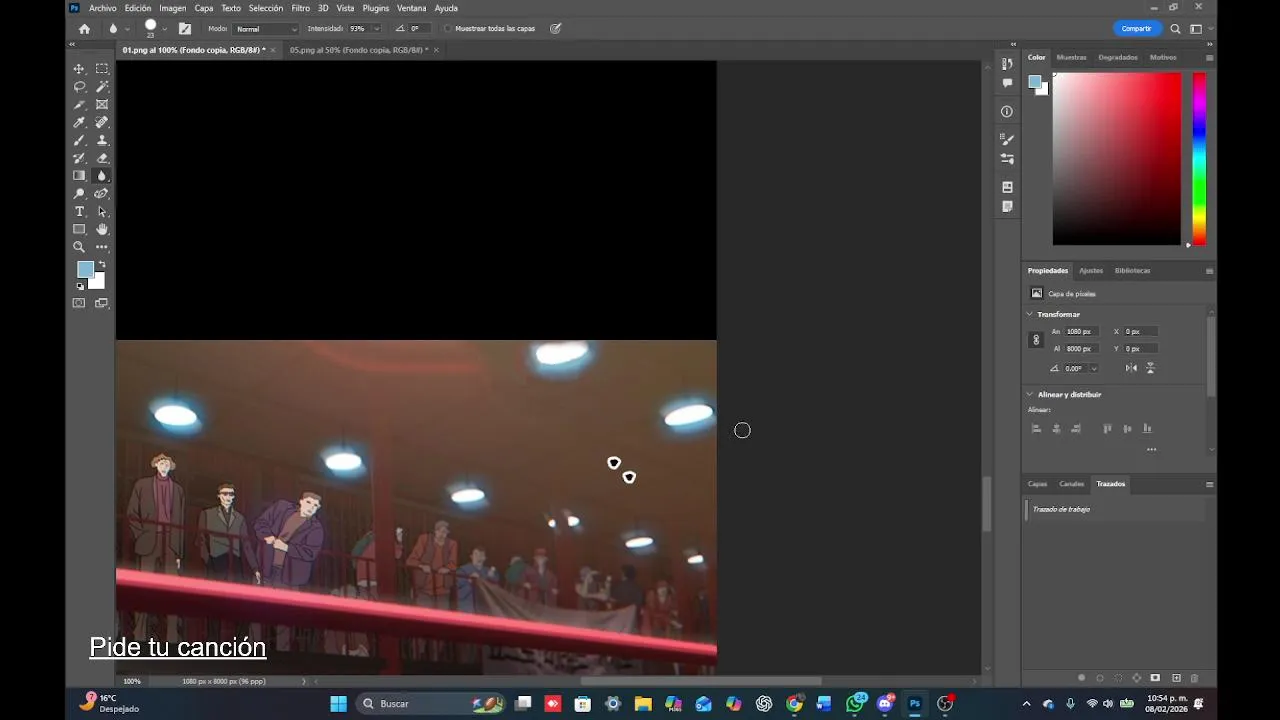The image size is (1280, 720).
Task: Select the Rectangular Marquee tool
Action: [x=102, y=69]
